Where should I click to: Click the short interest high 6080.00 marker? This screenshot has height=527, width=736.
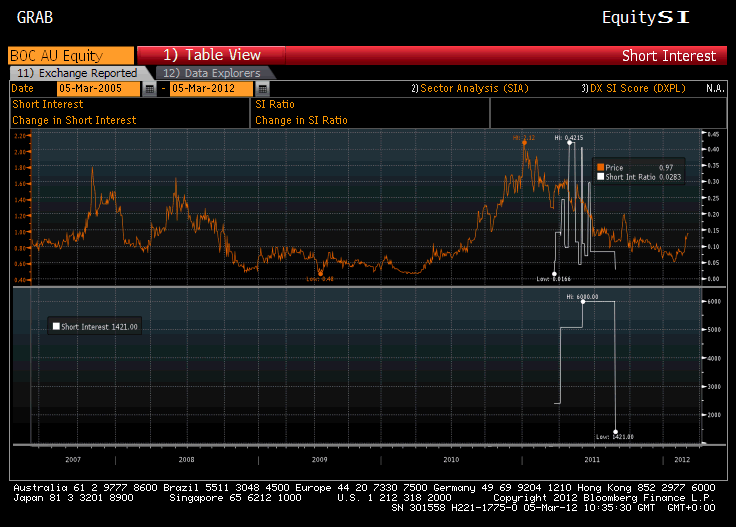point(583,302)
